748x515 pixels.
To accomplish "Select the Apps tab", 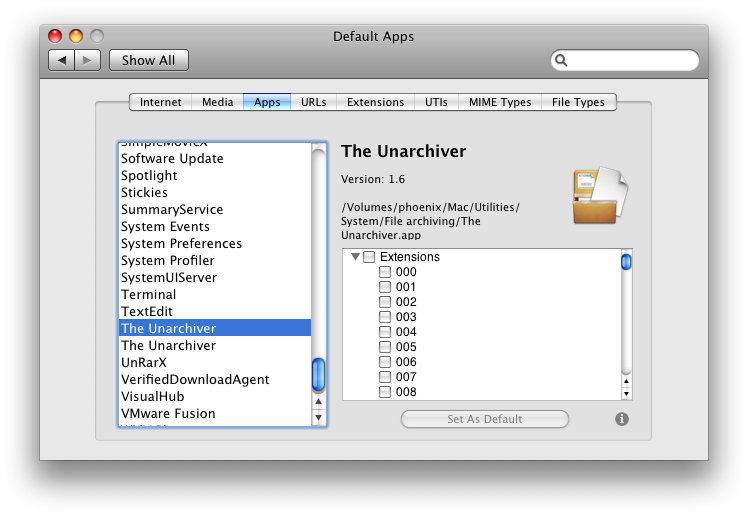I will click(267, 102).
